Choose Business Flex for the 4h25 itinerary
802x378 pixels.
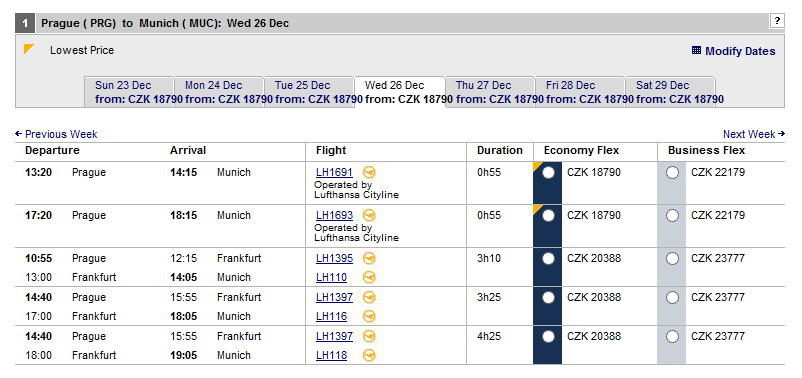tap(673, 337)
